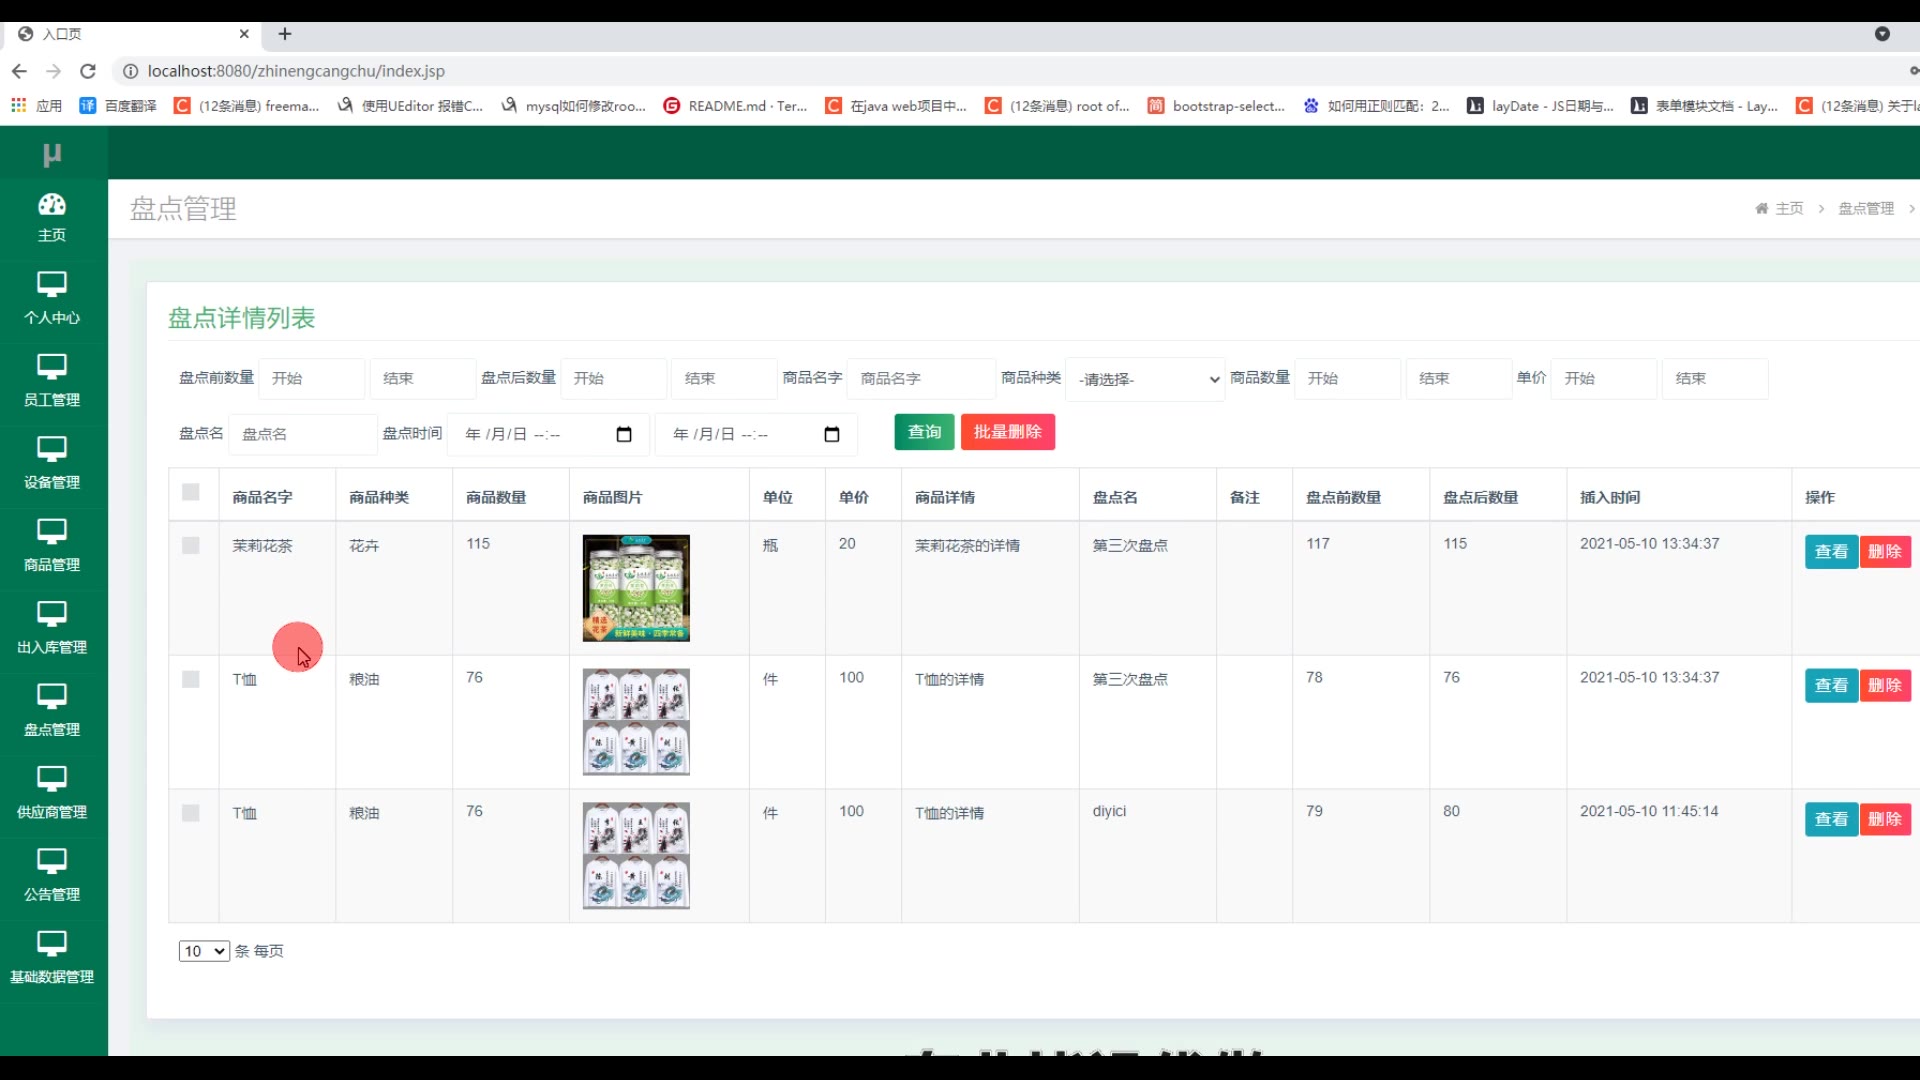The height and width of the screenshot is (1080, 1920).
Task: Tick the select-all checkbox in table header
Action: coord(191,492)
